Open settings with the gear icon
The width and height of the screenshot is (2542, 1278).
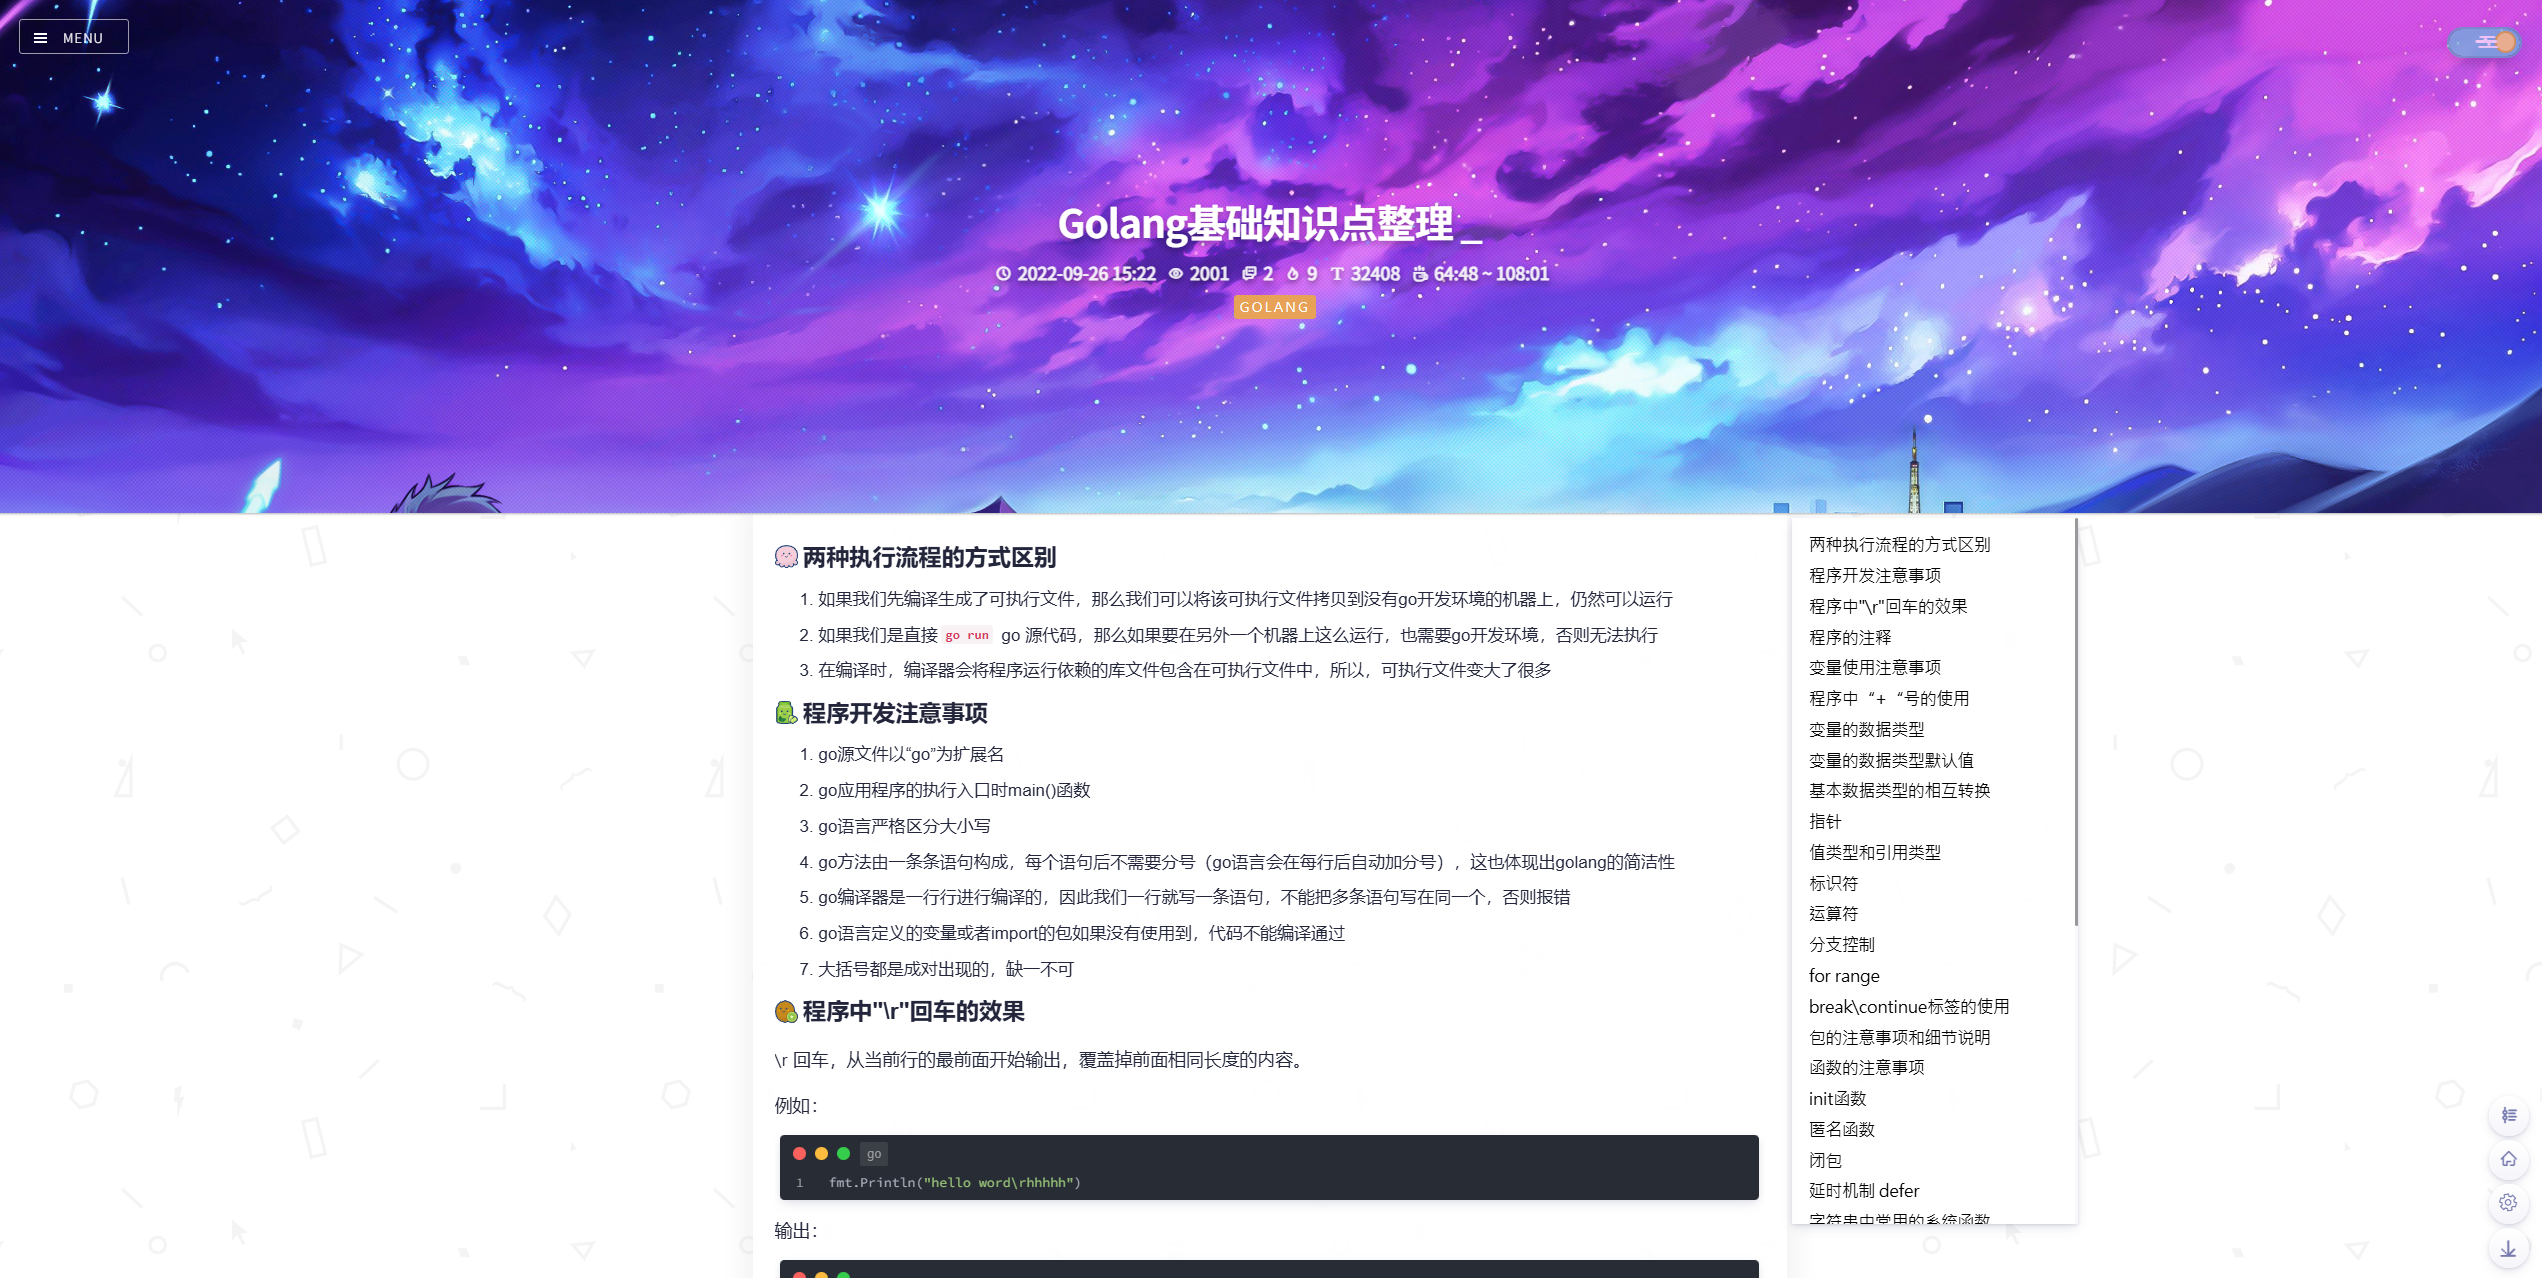coord(2508,1203)
